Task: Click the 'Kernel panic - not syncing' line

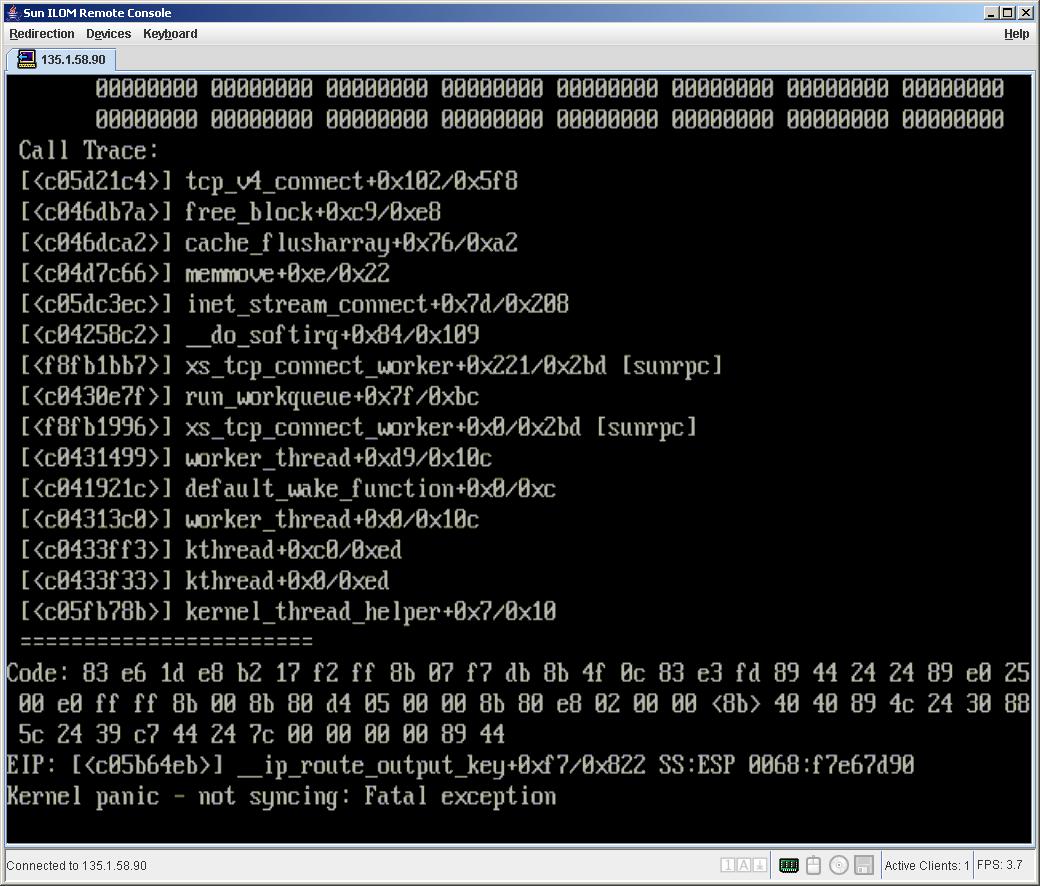Action: (281, 796)
